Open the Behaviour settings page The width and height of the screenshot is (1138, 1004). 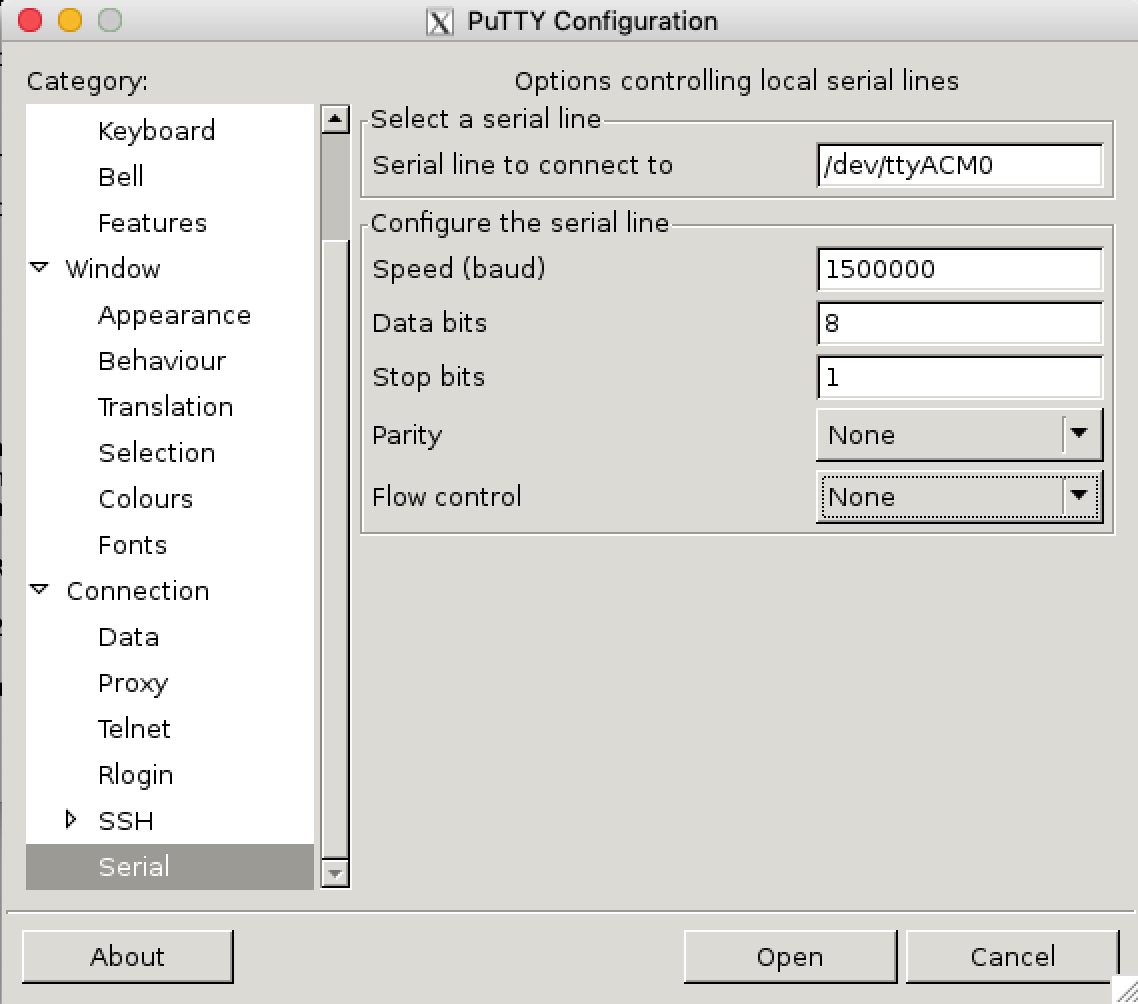pyautogui.click(x=162, y=361)
